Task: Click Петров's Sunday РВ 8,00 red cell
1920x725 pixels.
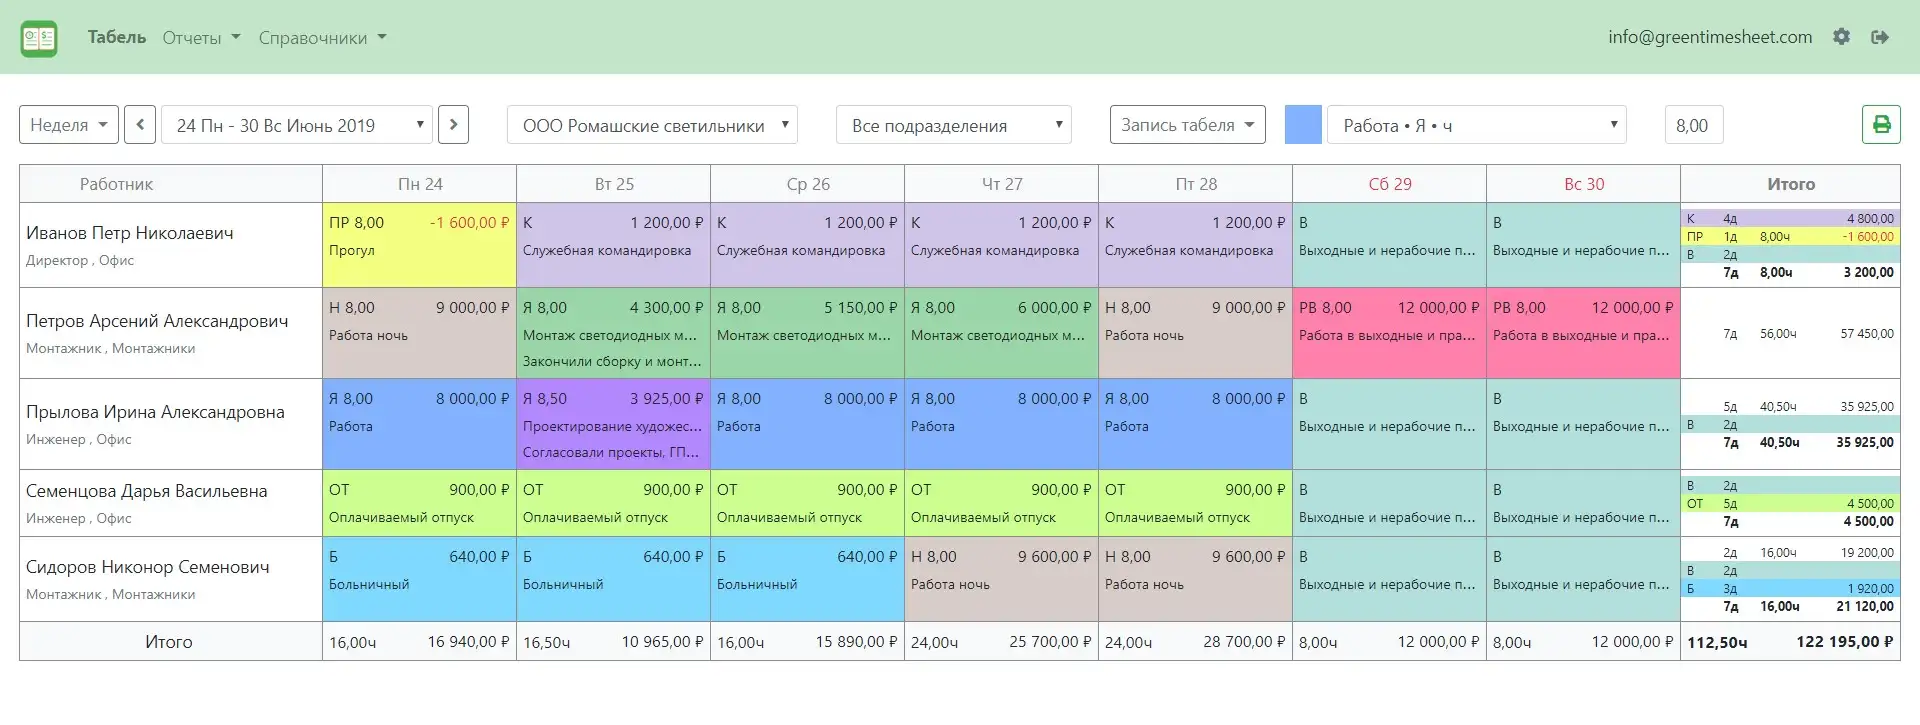Action: point(1583,333)
